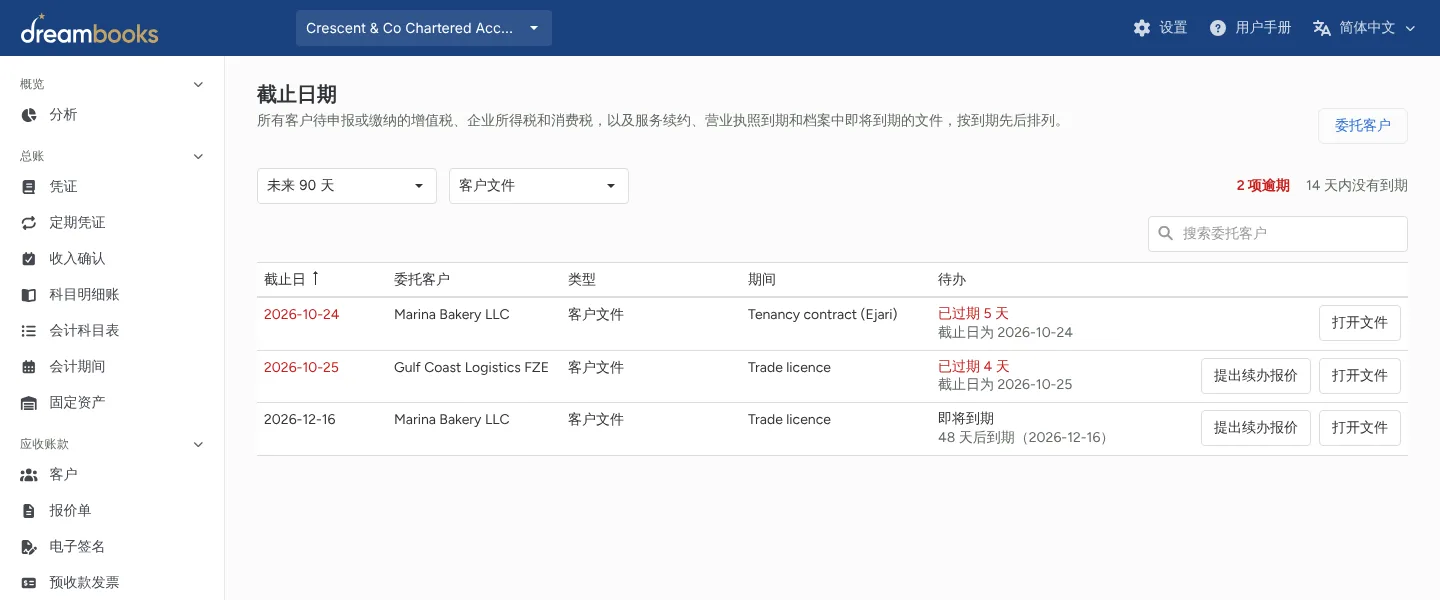Click the 电子签名 signature icon
The width and height of the screenshot is (1440, 600).
(29, 547)
